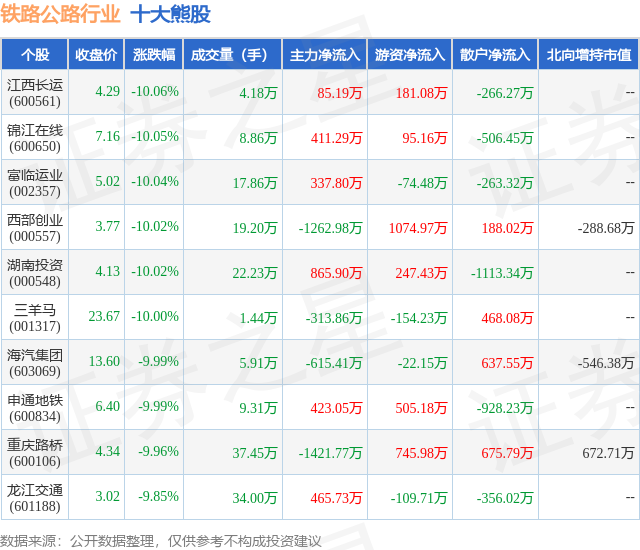The image size is (640, 550).
Task: Select the 锦江在线 (600650) stock cell
Action: [35, 138]
